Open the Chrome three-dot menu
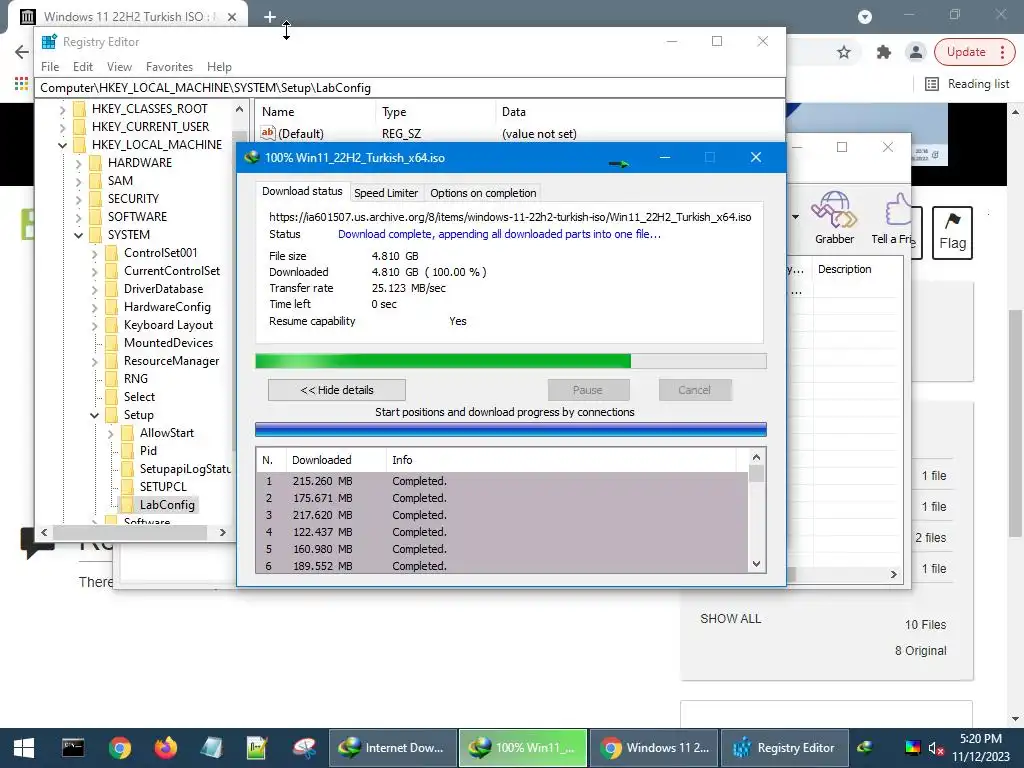Screen dimensions: 1024x768 [x=1002, y=52]
